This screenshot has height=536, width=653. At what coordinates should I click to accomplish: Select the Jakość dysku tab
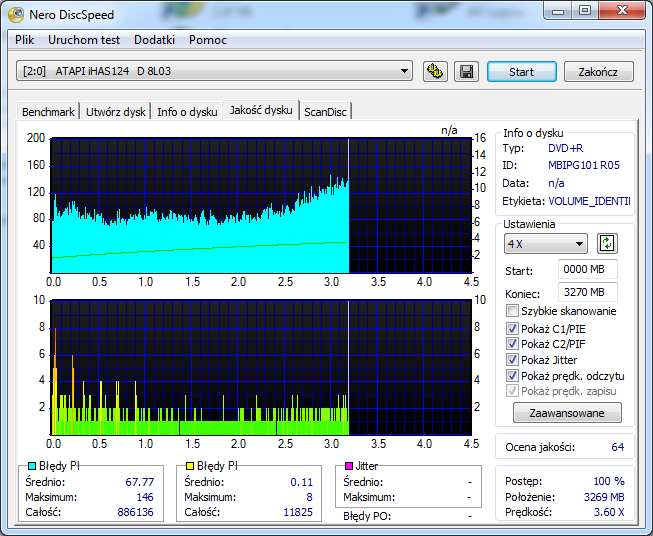coord(261,110)
